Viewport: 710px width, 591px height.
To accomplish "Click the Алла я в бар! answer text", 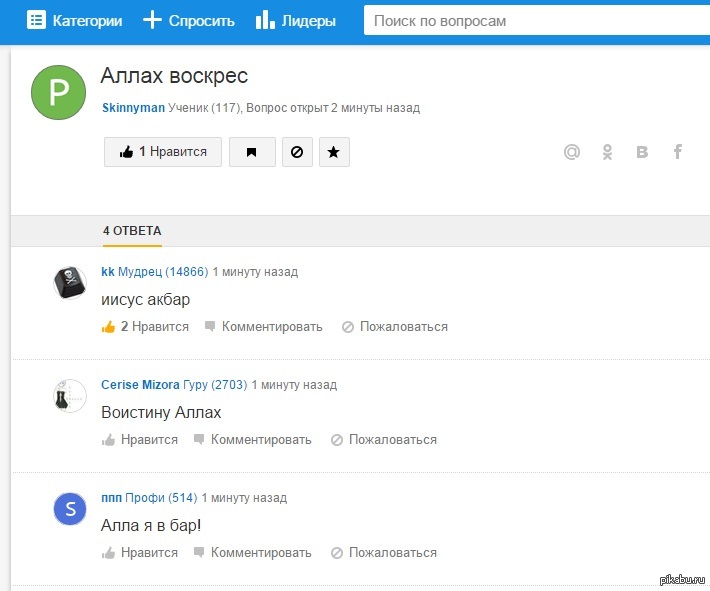I will pos(151,526).
